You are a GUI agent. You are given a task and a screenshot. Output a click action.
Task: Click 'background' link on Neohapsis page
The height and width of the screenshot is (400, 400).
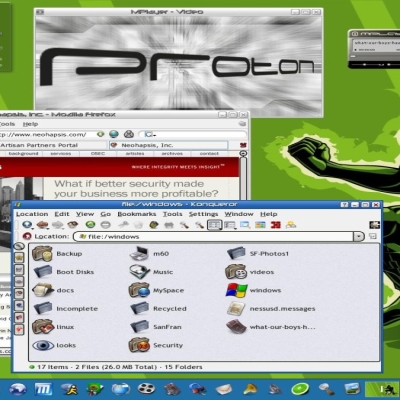23,154
